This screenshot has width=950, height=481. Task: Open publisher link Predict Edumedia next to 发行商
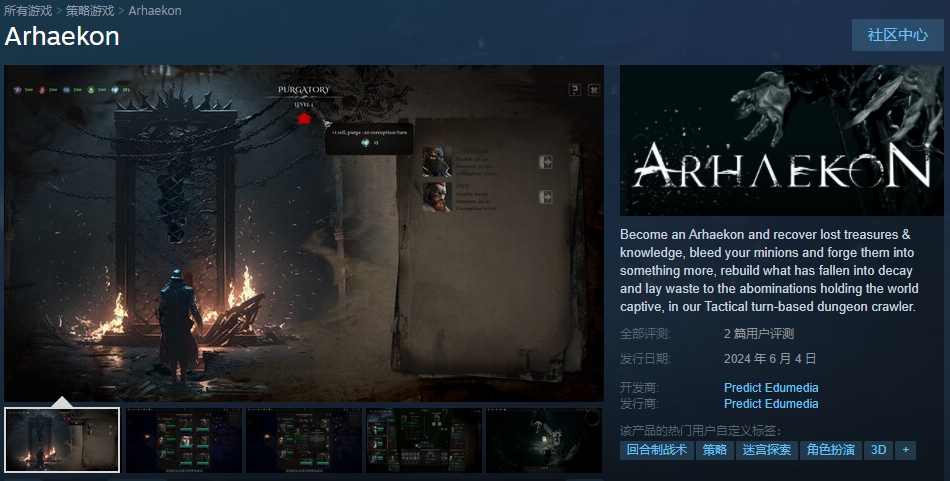pos(771,403)
